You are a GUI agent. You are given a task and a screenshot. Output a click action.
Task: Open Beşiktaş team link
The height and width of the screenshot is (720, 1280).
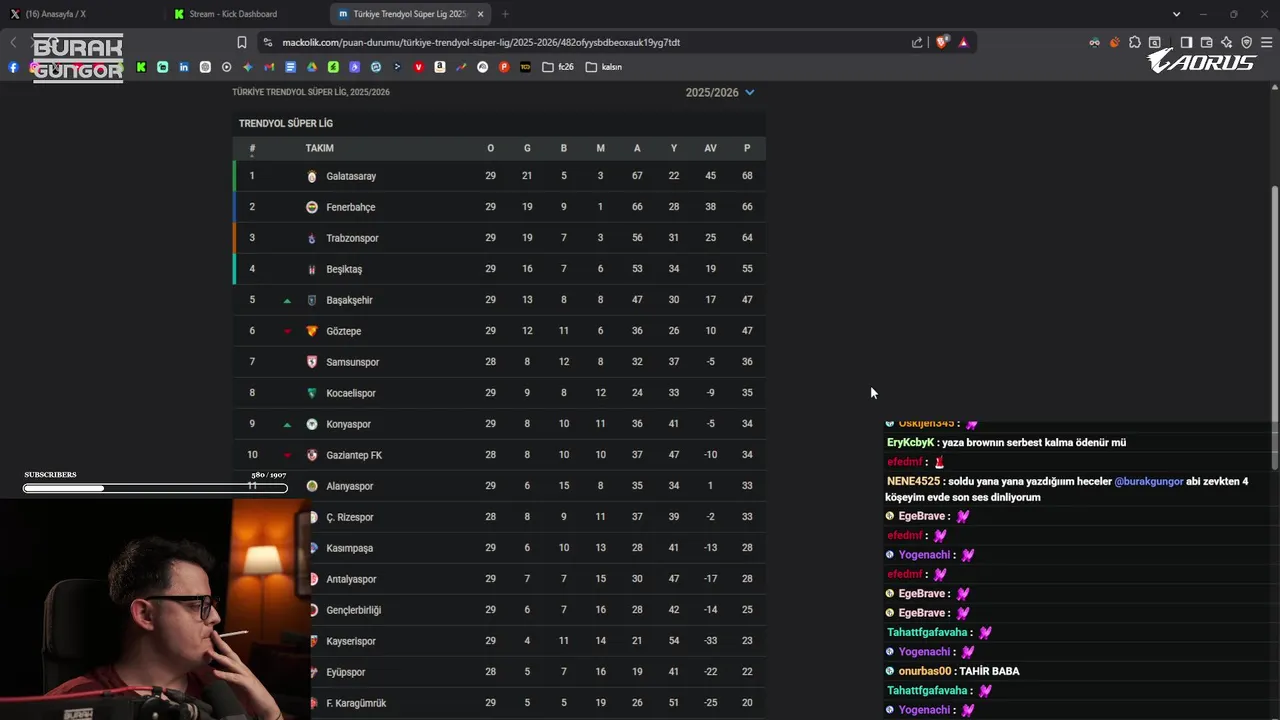tap(344, 269)
